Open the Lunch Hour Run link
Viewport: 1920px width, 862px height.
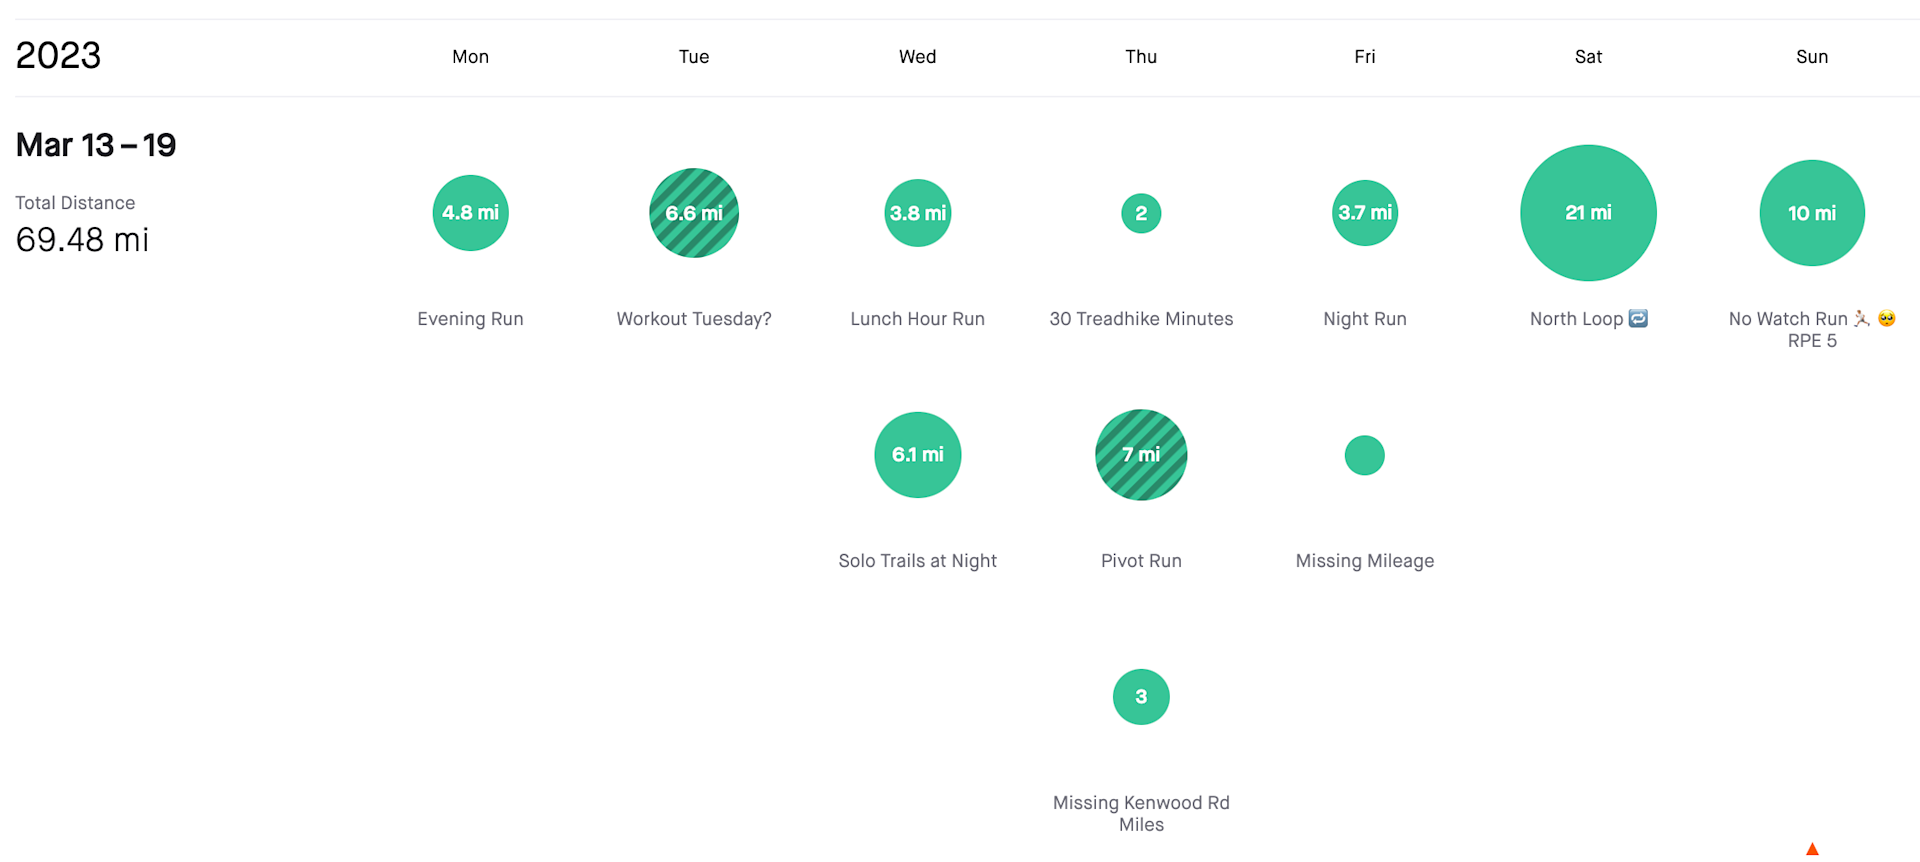(x=917, y=319)
